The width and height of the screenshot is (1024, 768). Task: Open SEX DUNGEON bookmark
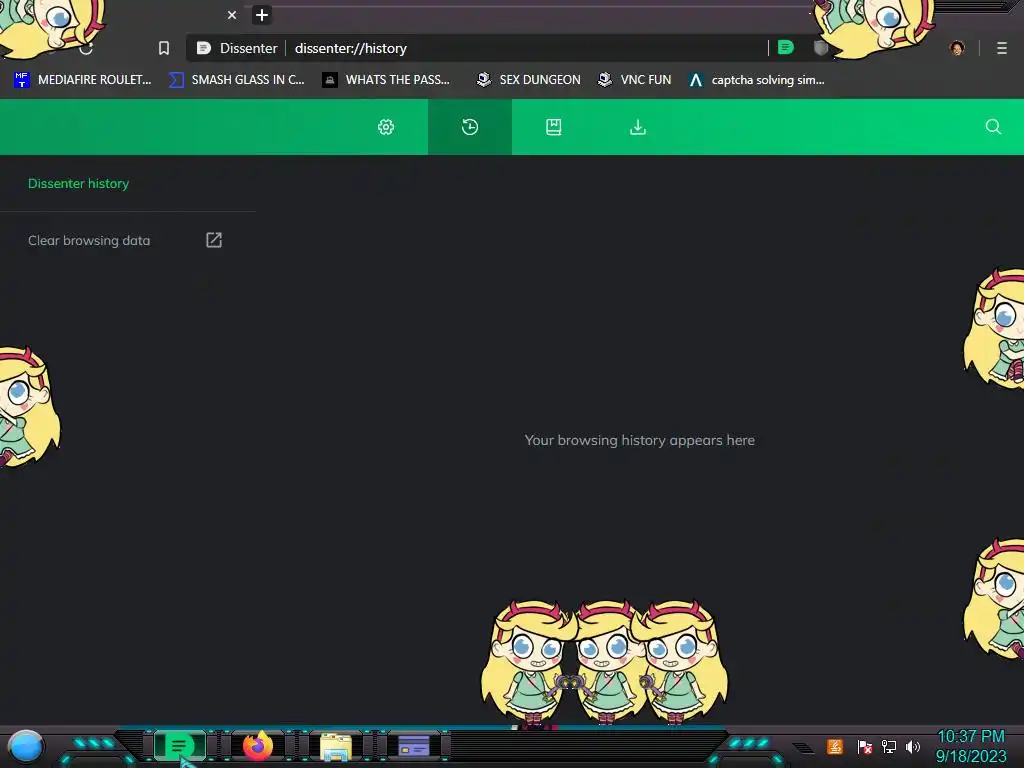pyautogui.click(x=528, y=80)
